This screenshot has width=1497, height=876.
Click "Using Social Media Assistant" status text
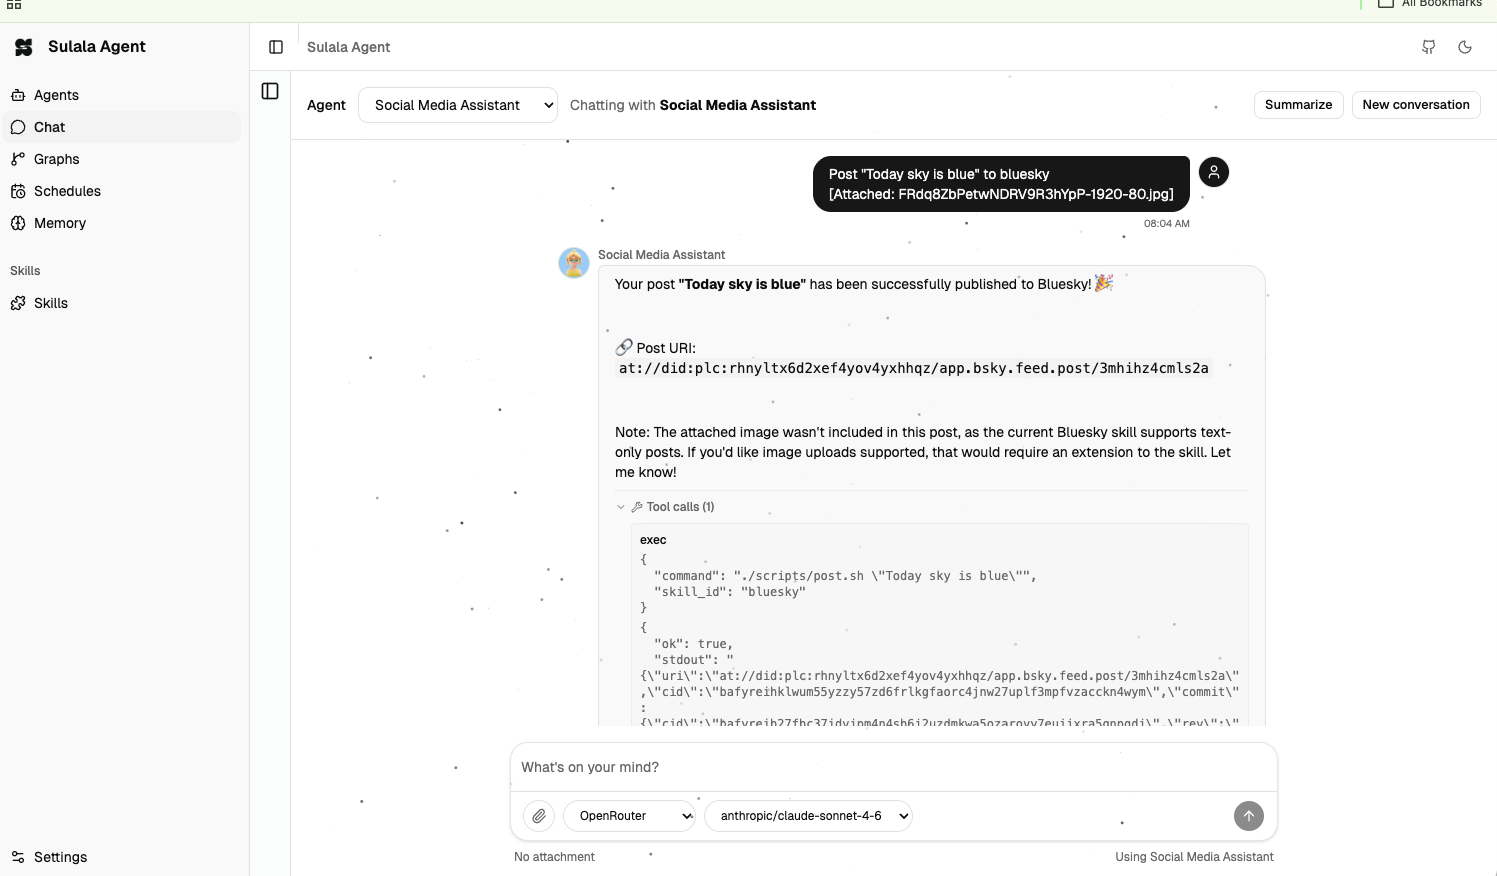click(1194, 857)
